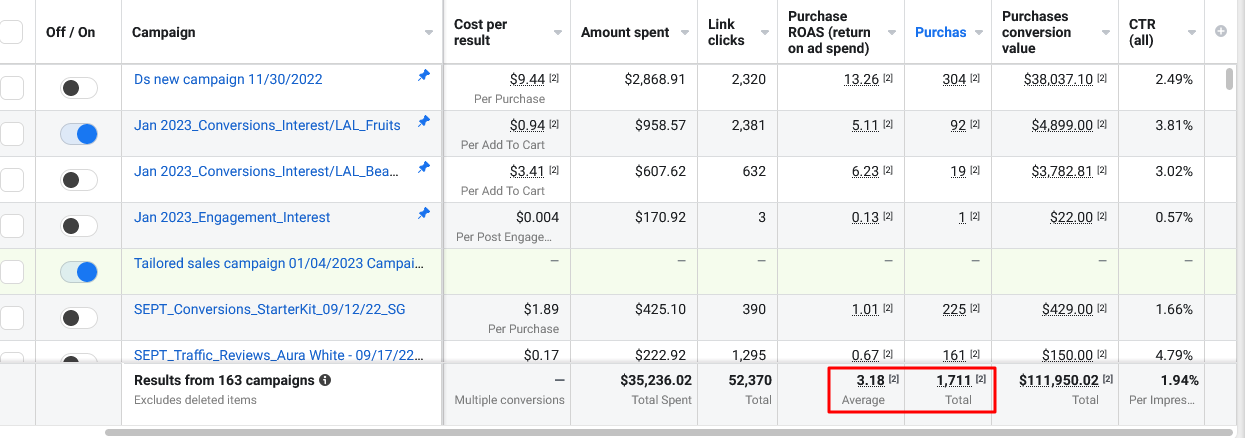Sort by Purchases column header
1245x438 pixels.
940,32
